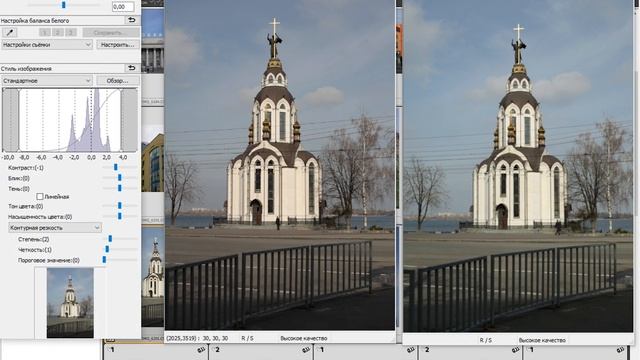640x360 pixels.
Task: Click the Блик slider handle
Action: tap(120, 178)
